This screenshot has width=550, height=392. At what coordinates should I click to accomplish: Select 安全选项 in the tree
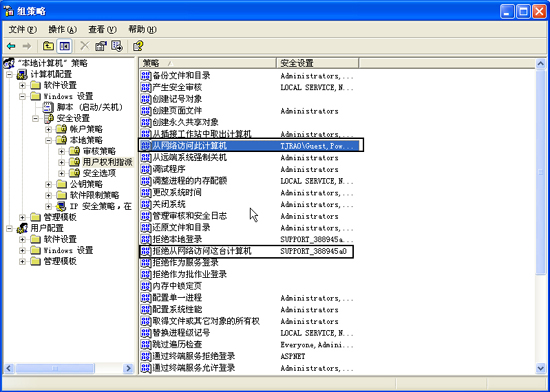(x=99, y=173)
